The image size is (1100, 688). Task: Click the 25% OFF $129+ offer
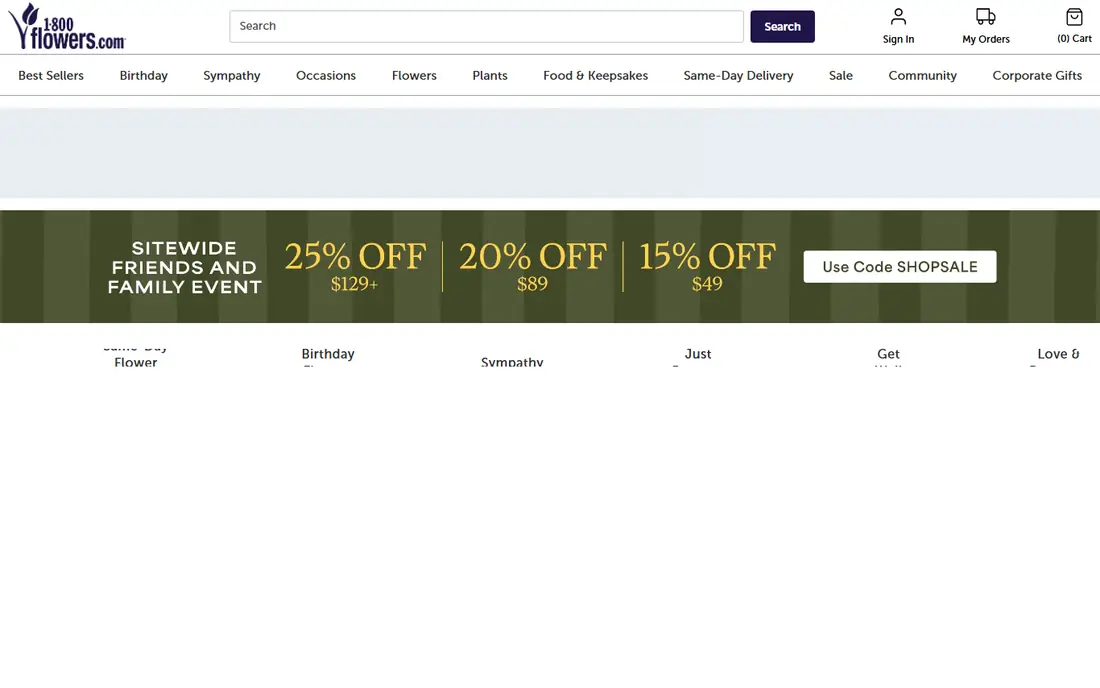pos(355,266)
